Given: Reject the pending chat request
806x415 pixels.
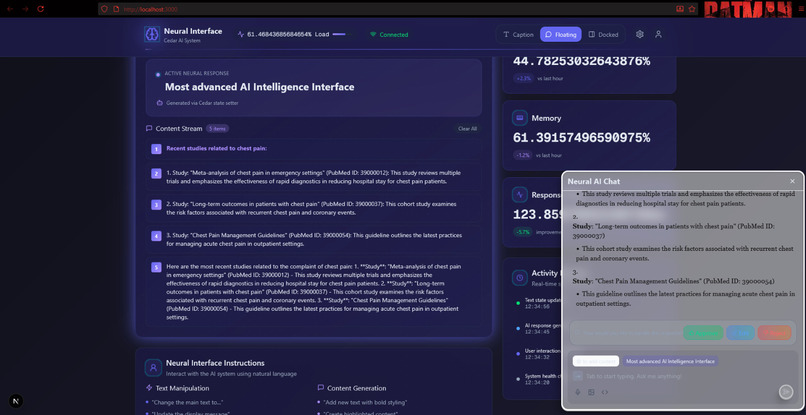Looking at the screenshot, I should pyautogui.click(x=774, y=333).
